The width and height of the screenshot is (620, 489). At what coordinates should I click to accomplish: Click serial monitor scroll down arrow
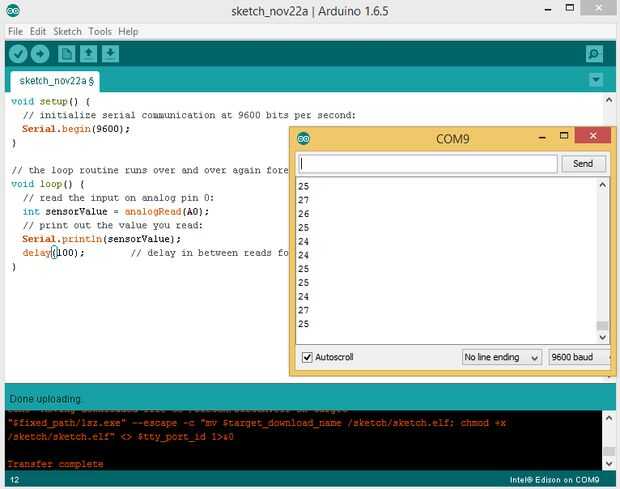[x=603, y=337]
